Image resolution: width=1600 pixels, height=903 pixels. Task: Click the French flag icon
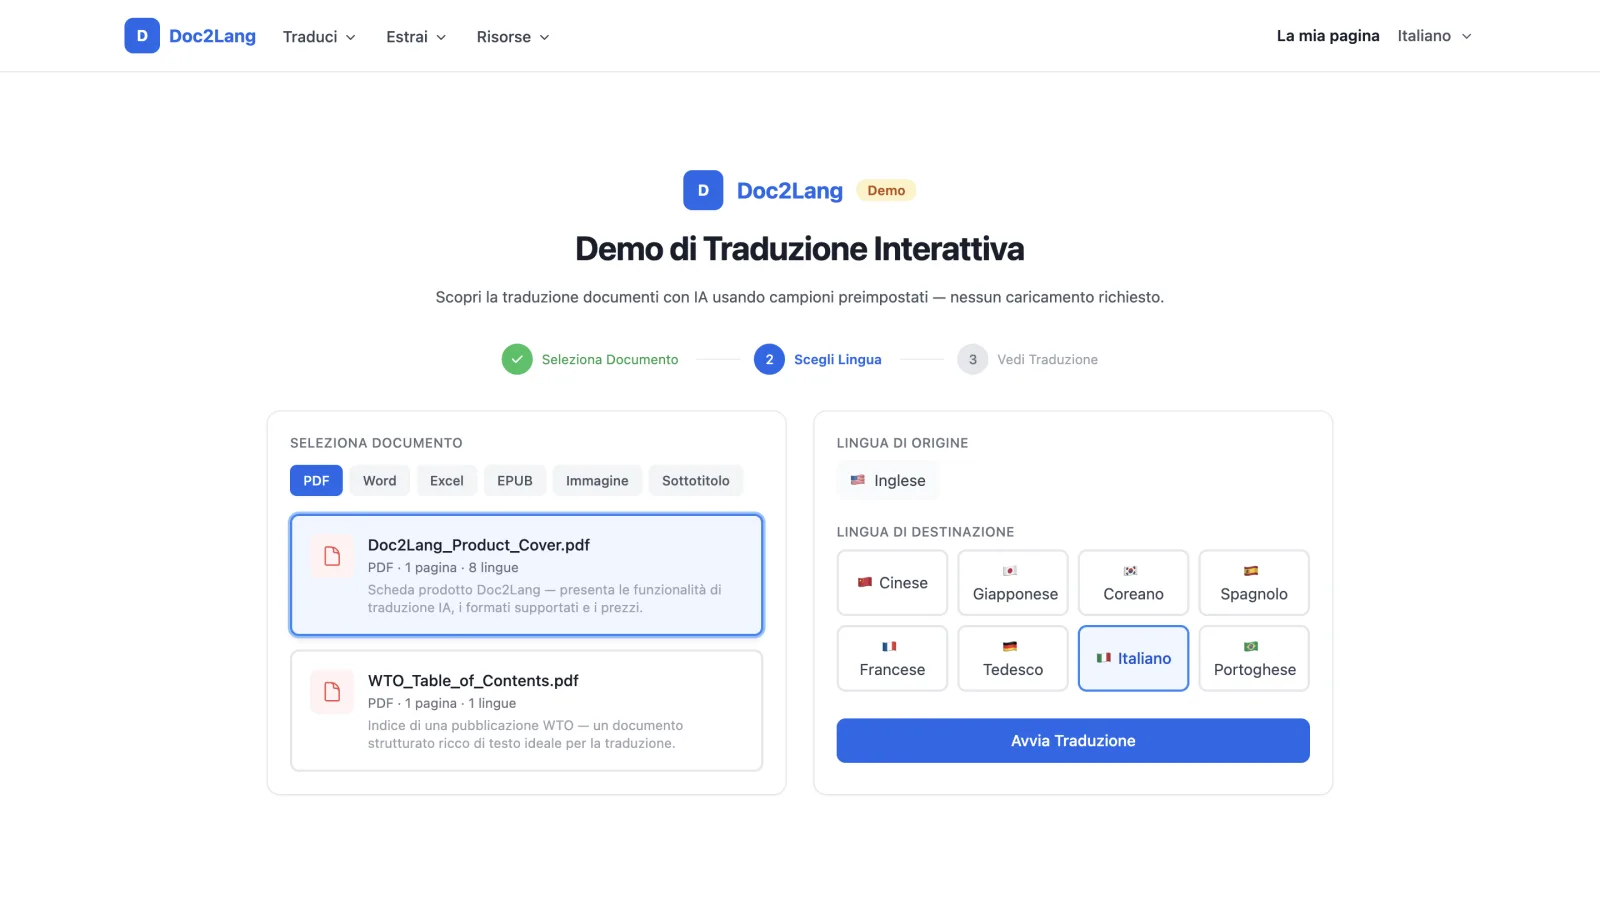(889, 646)
